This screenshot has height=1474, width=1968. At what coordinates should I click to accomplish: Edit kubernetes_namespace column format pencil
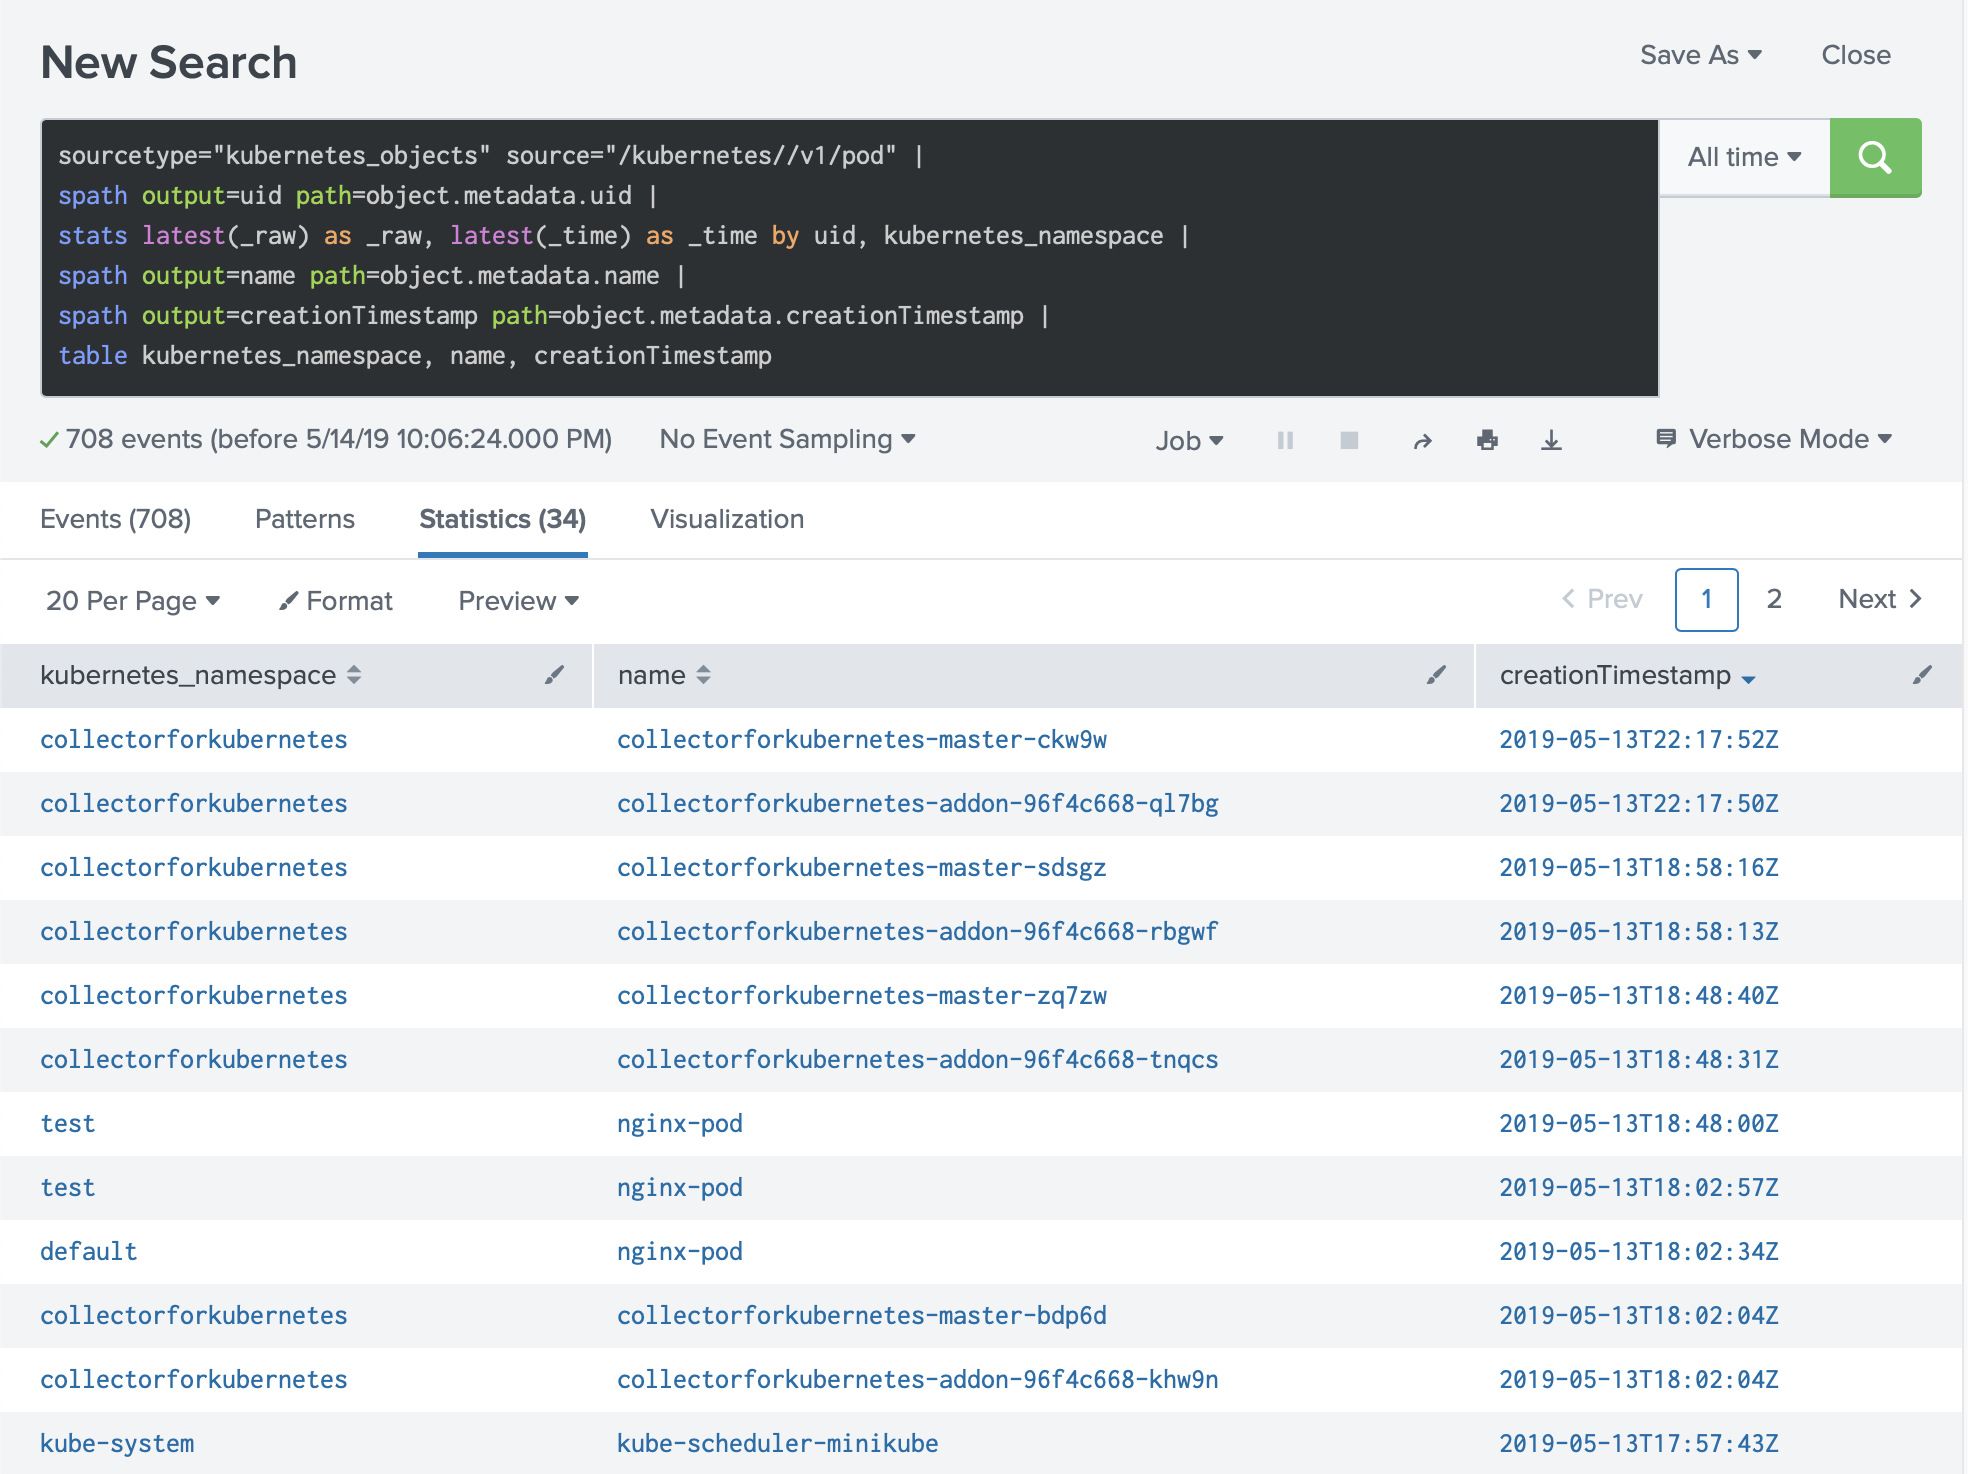pos(554,675)
